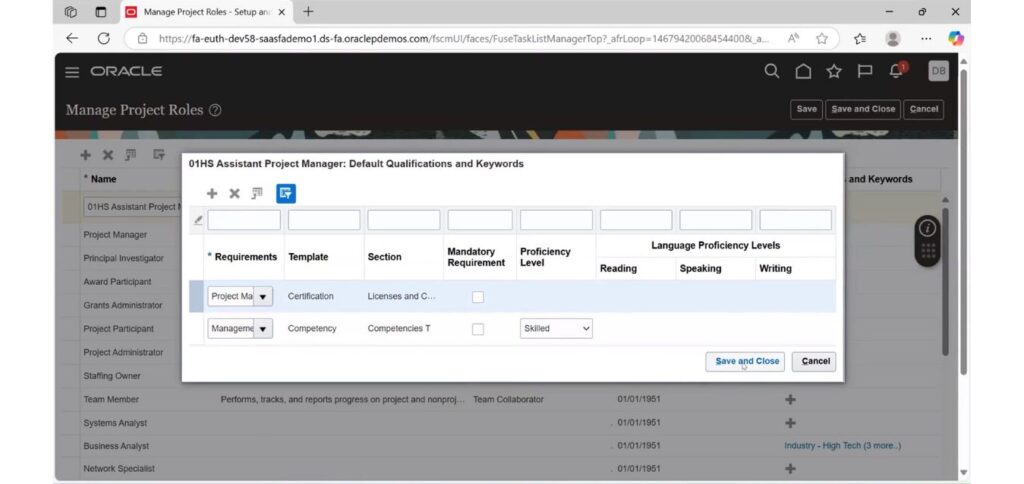Click Save and Close in page header
Screen dimensions: 1024x484
[863, 109]
